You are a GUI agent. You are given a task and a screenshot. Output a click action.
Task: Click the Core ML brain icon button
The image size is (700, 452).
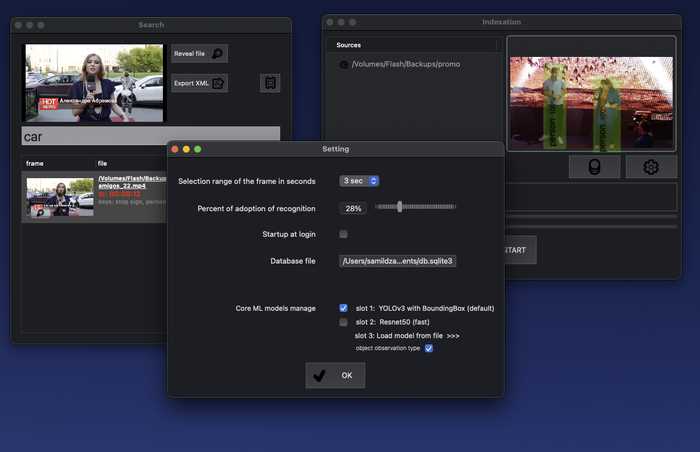click(x=594, y=167)
